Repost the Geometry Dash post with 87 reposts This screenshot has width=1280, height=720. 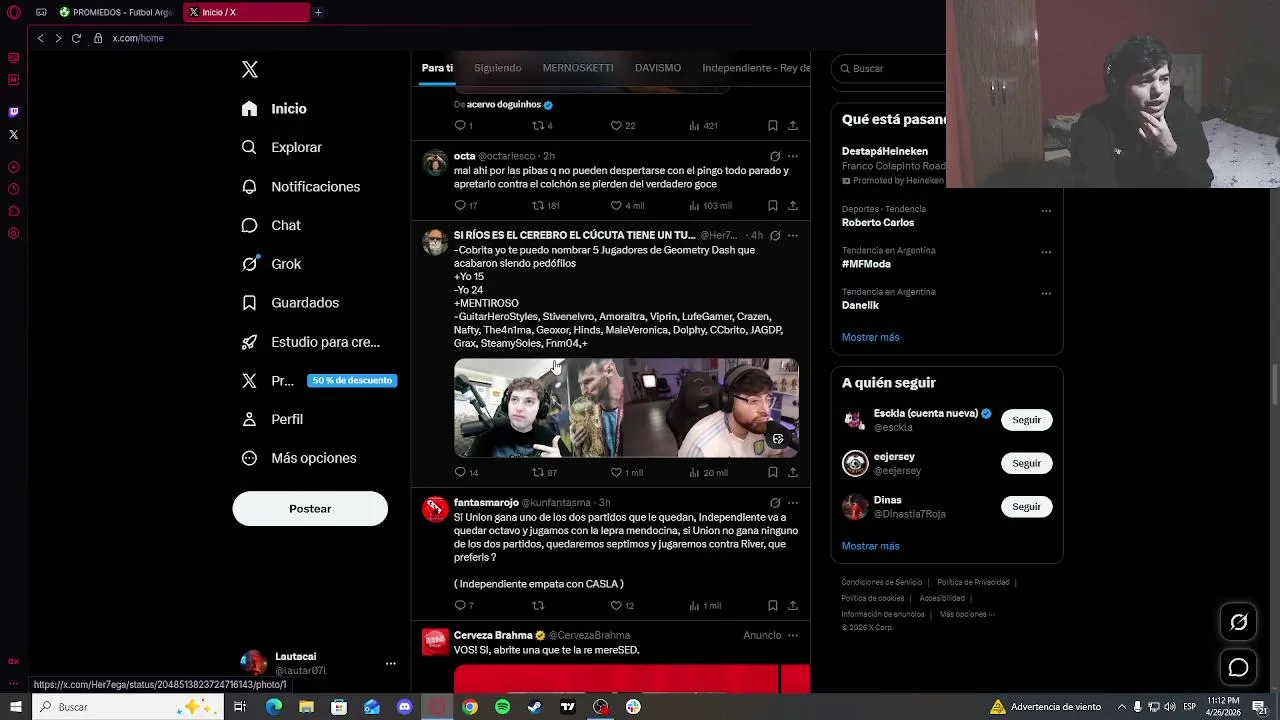tap(545, 472)
